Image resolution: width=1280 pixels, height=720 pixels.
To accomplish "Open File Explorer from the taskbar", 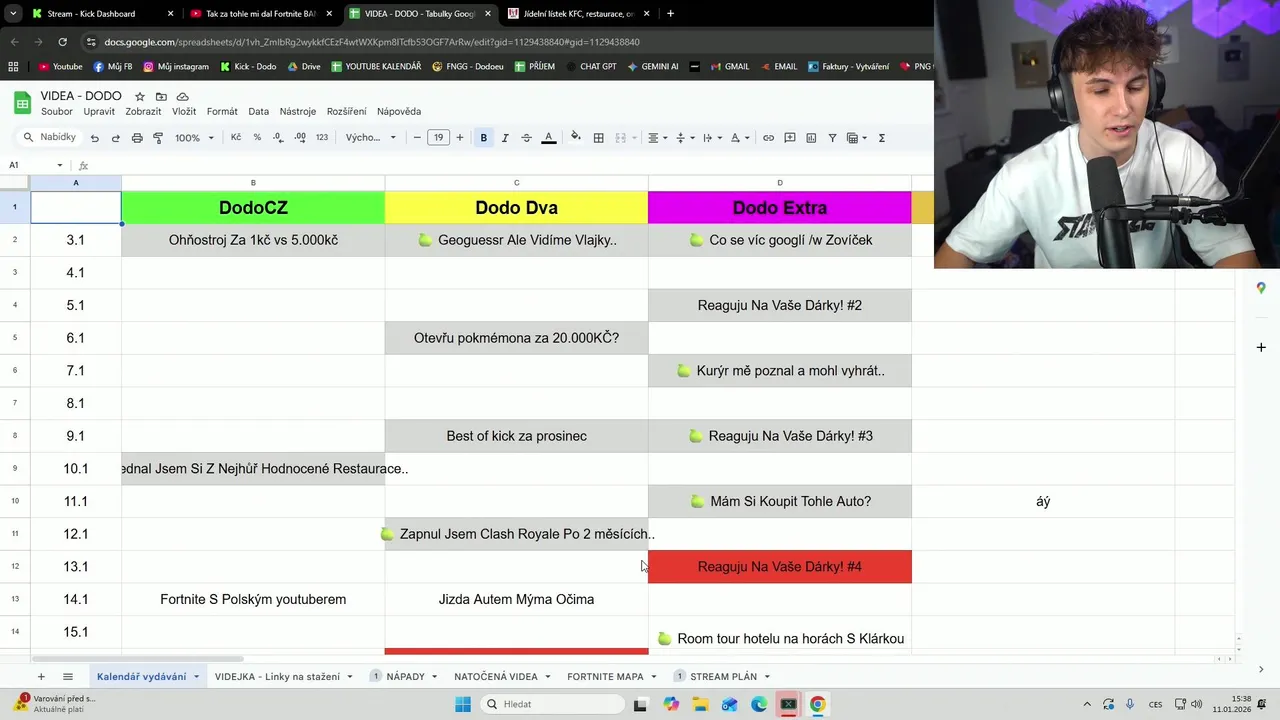I will click(700, 704).
